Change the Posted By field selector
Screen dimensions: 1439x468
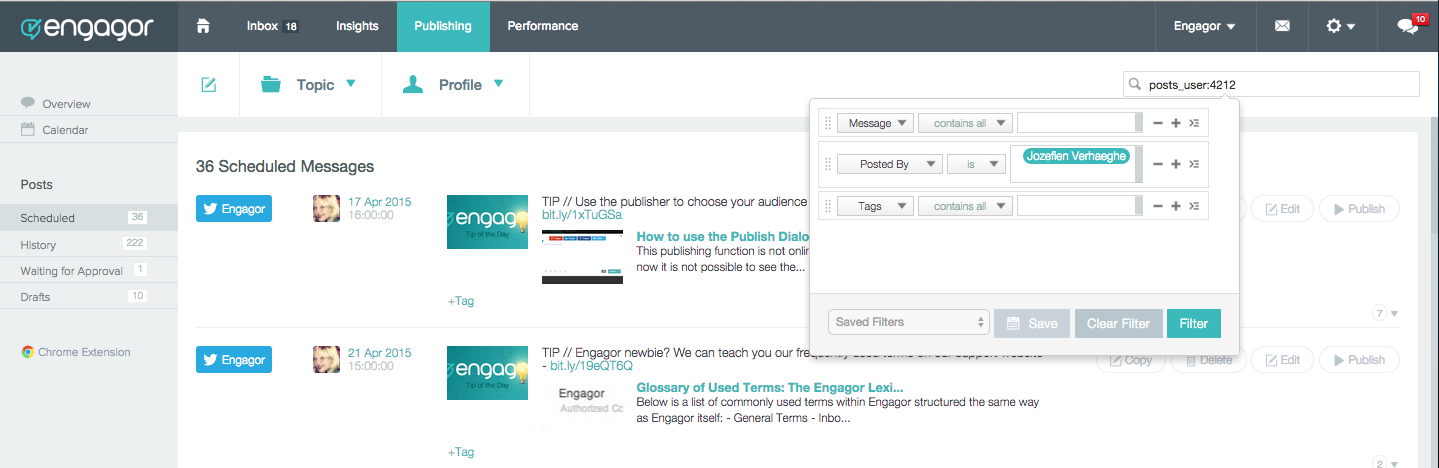click(x=889, y=164)
